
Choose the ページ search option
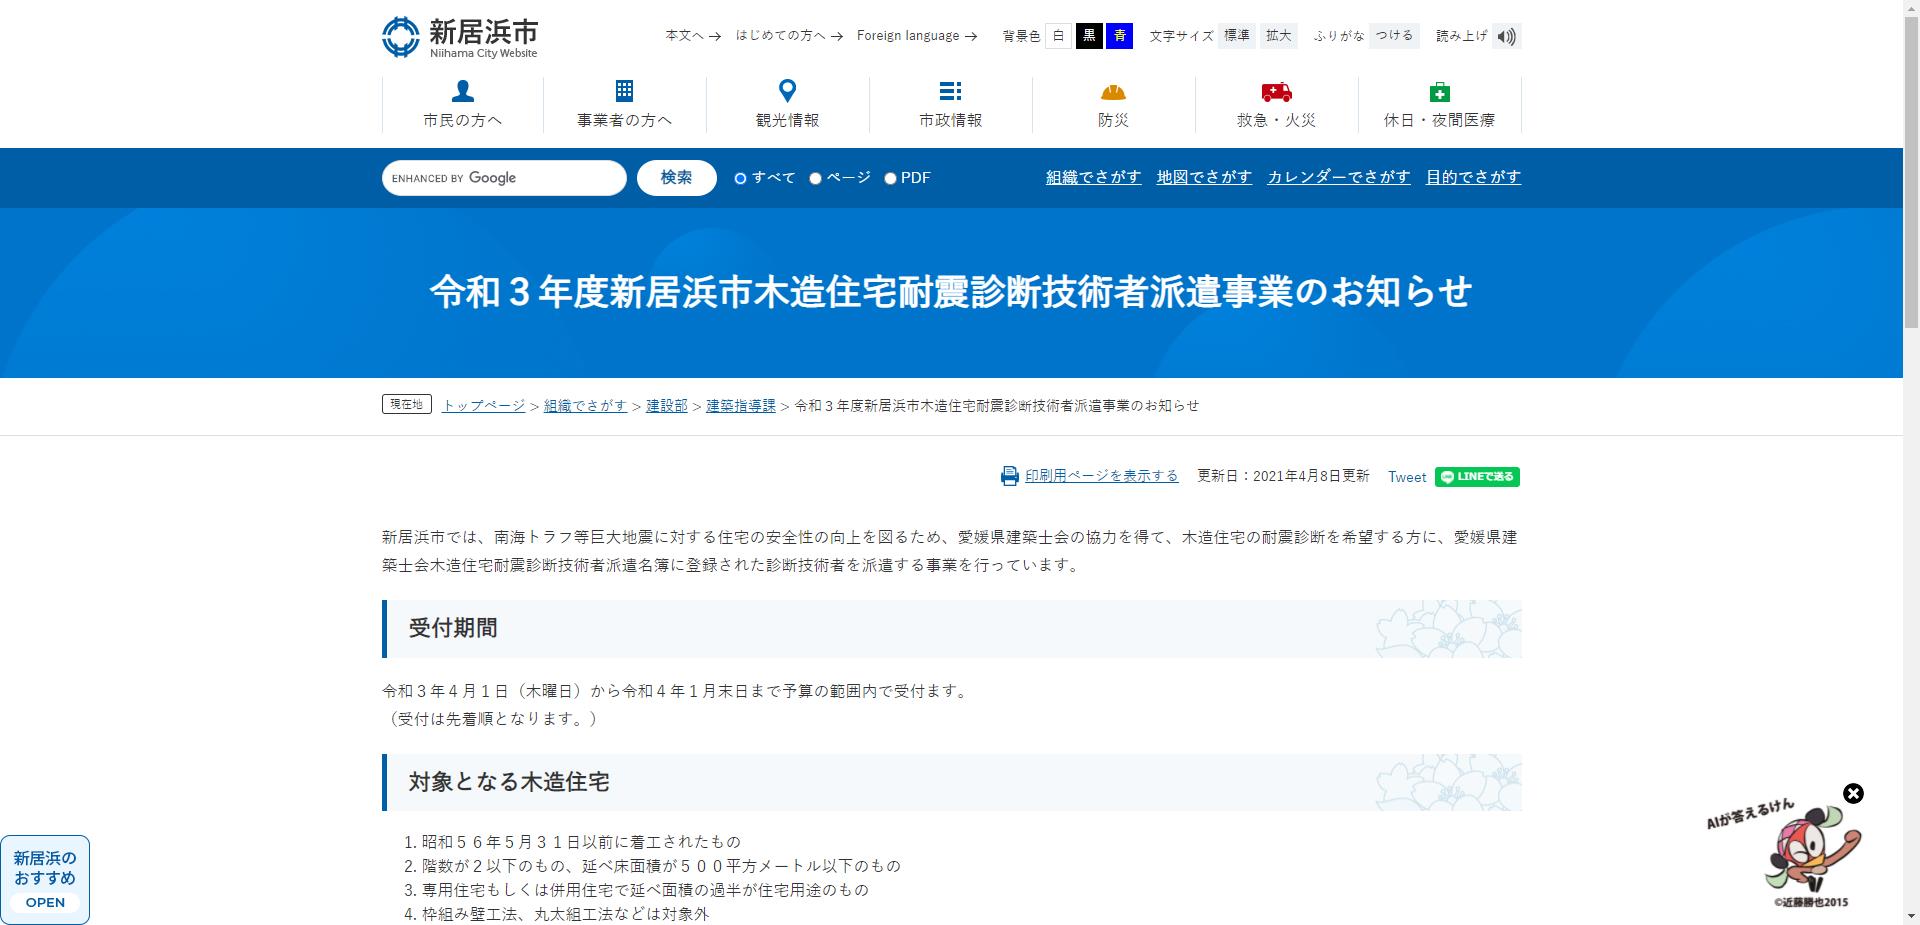[x=817, y=177]
